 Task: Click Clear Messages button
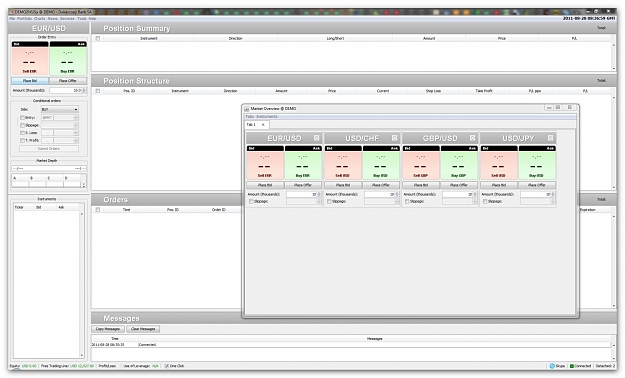[x=143, y=329]
